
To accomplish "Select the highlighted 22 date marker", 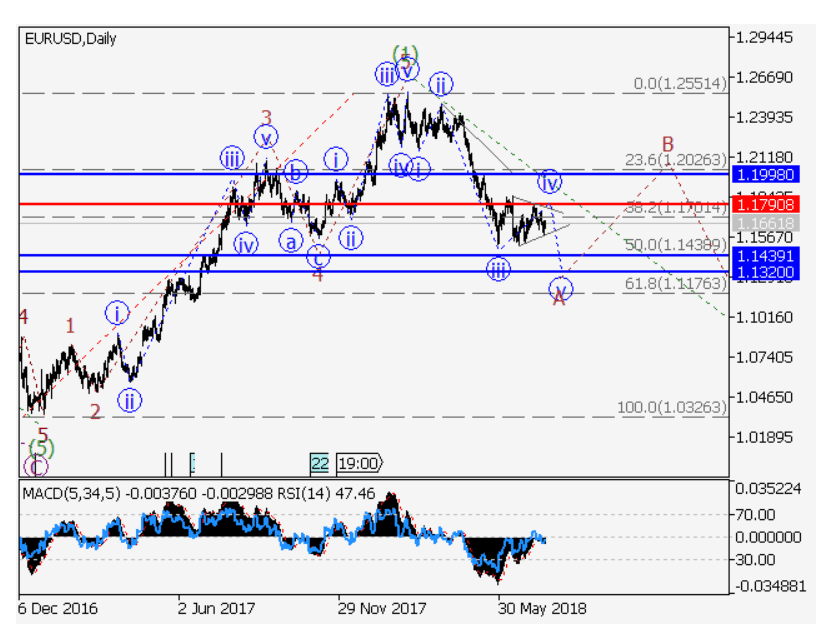I will [x=319, y=463].
